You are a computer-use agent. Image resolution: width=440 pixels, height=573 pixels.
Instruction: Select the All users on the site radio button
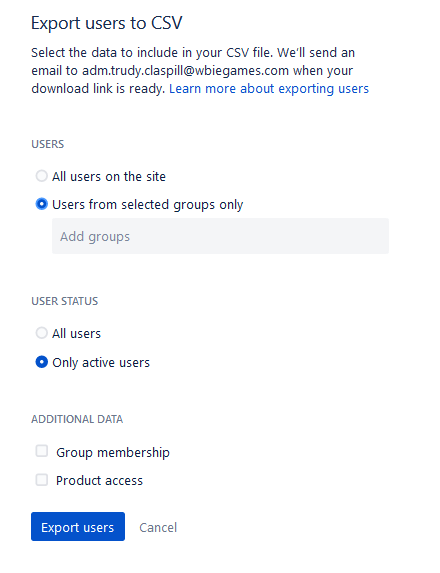(42, 176)
